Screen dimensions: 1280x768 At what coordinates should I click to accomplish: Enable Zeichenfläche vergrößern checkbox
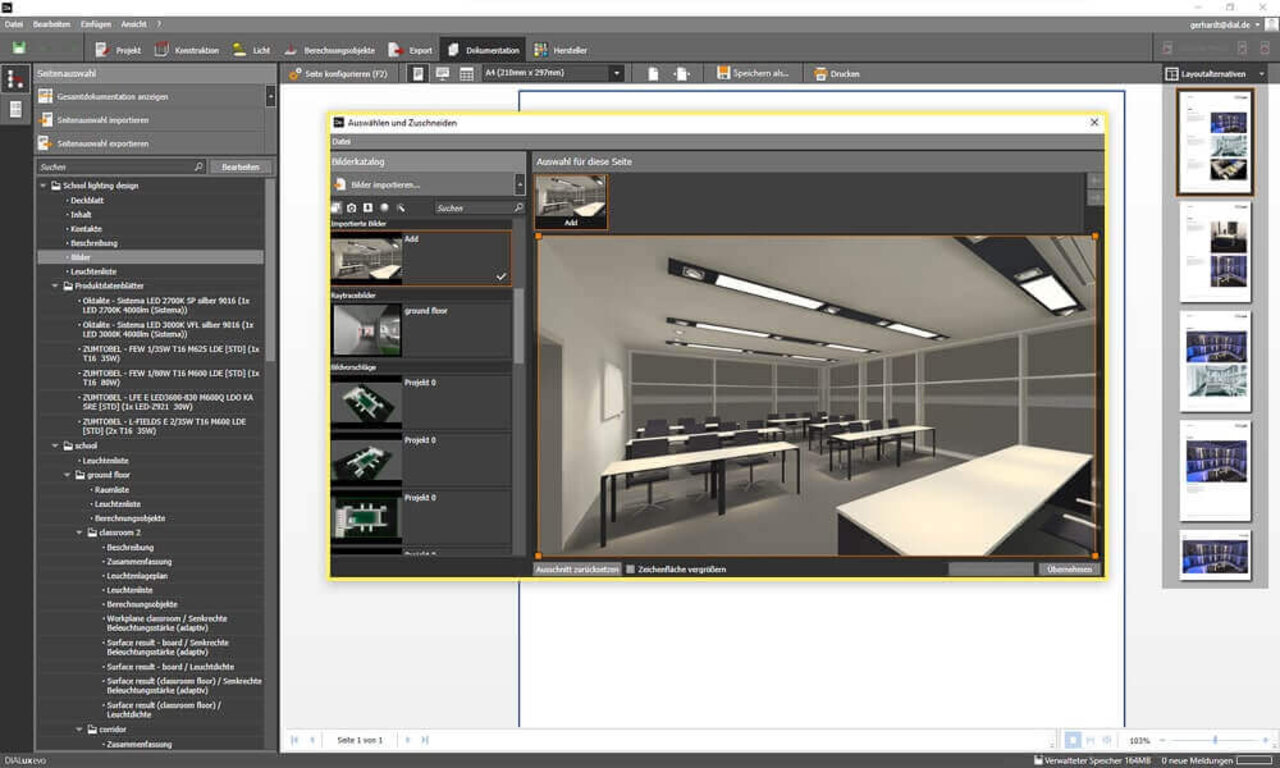coord(630,569)
